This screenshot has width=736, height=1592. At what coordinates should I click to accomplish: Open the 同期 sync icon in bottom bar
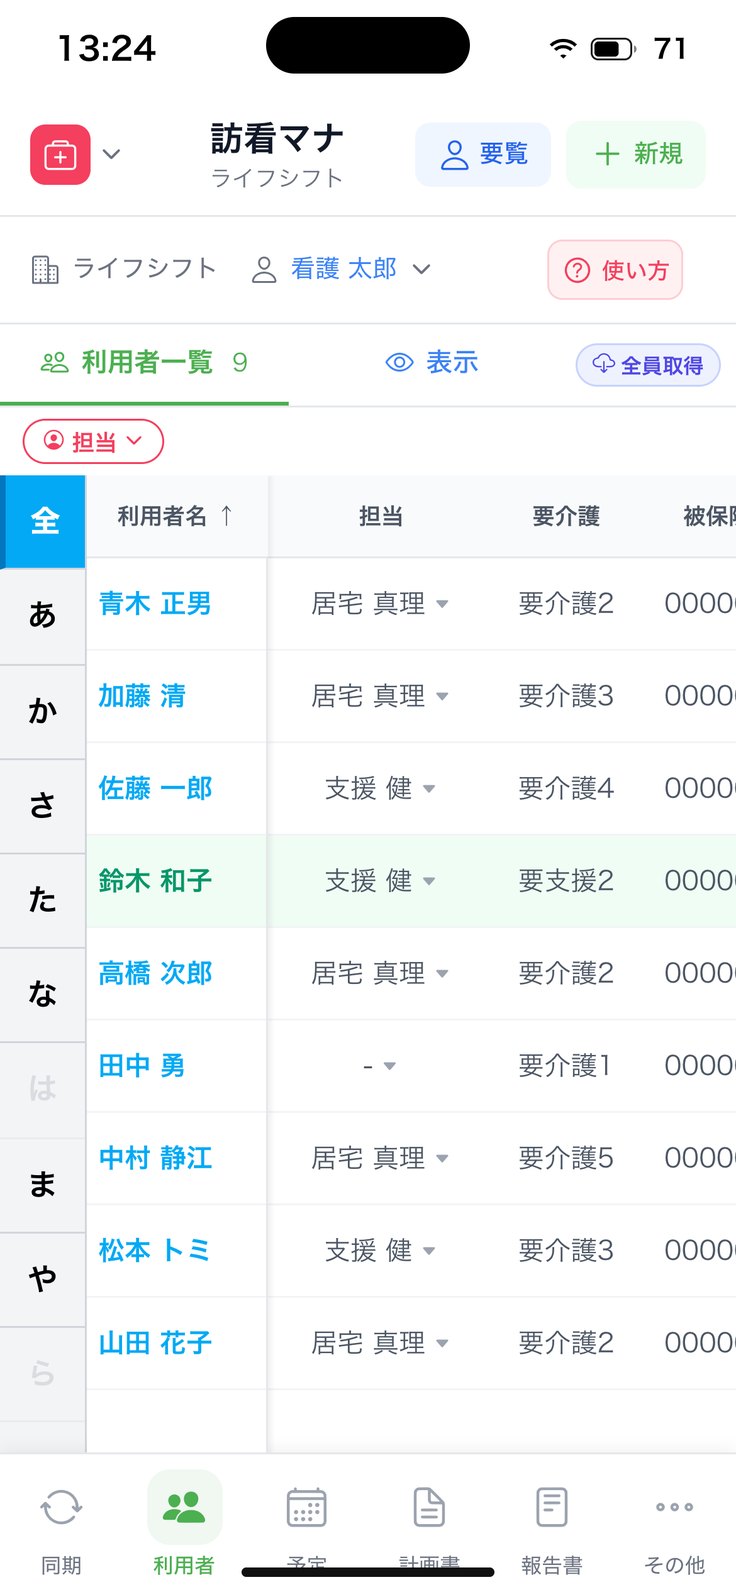(61, 1508)
